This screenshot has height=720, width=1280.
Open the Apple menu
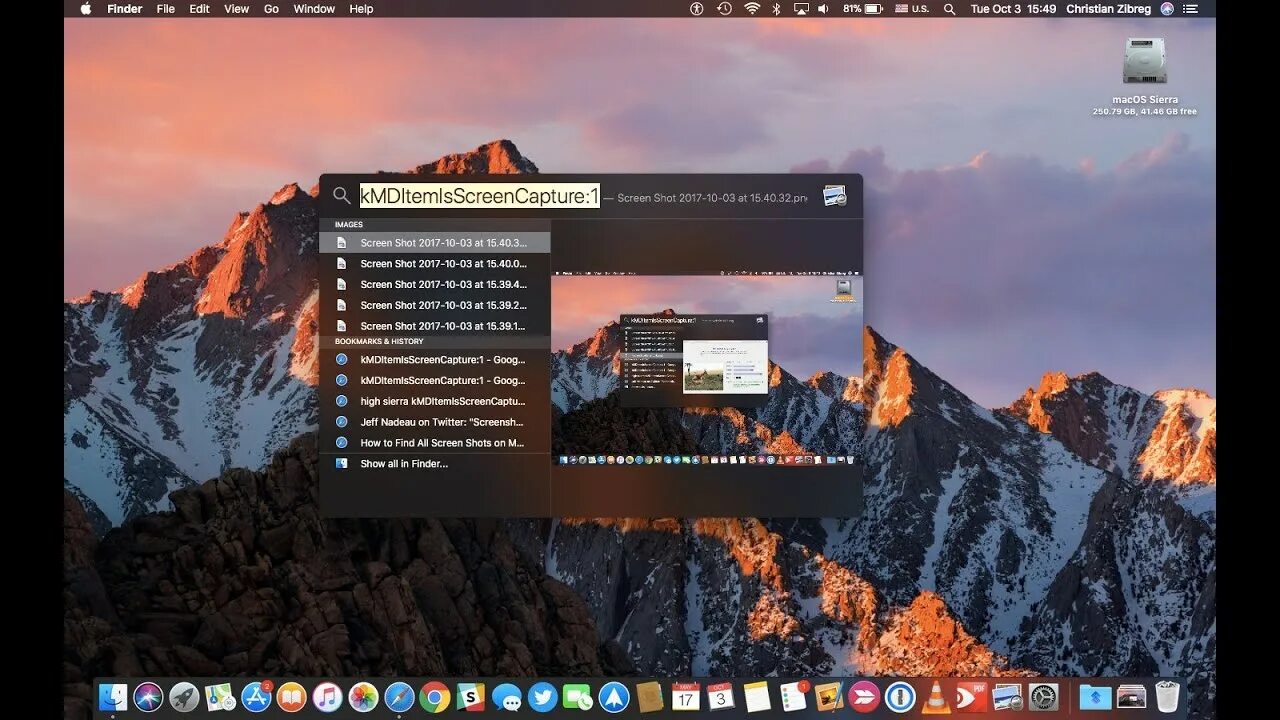coord(85,8)
